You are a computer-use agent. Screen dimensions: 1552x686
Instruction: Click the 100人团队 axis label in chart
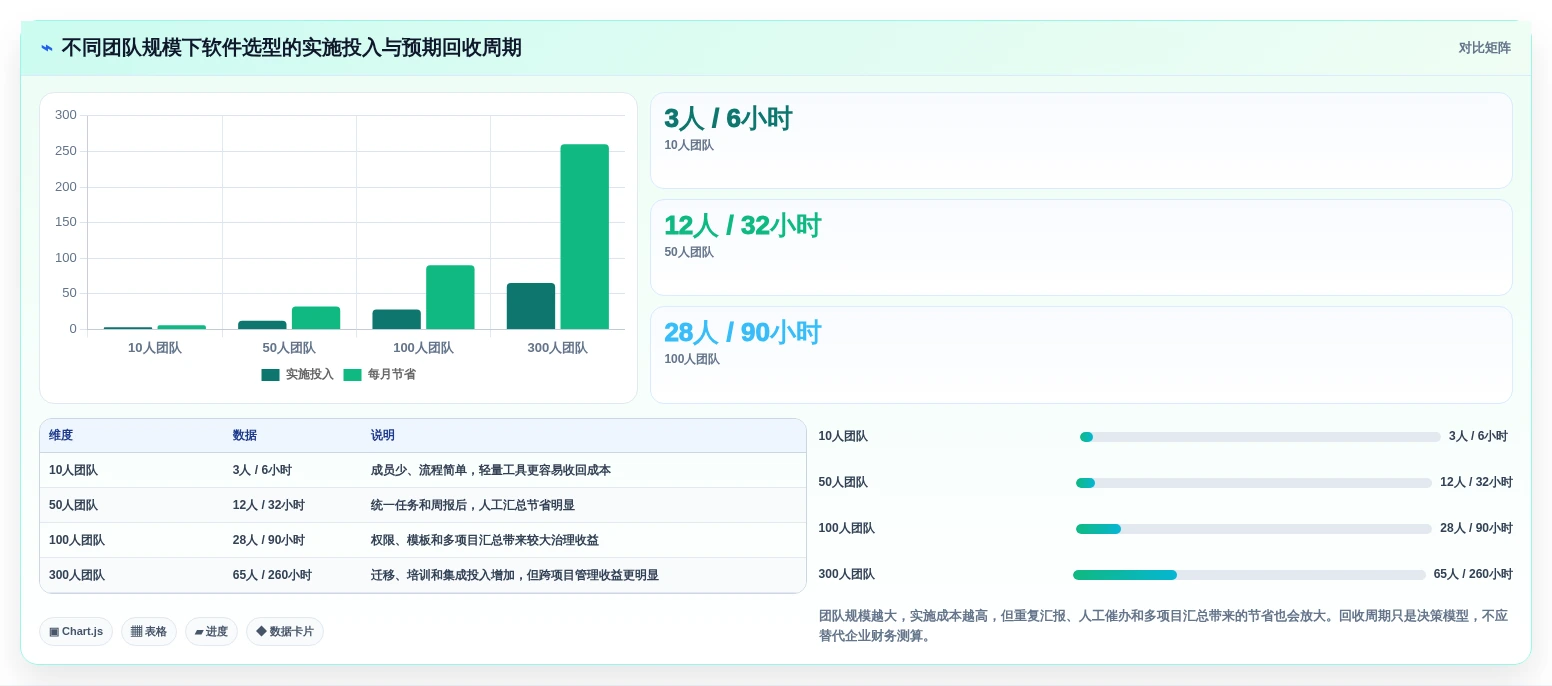(x=423, y=348)
